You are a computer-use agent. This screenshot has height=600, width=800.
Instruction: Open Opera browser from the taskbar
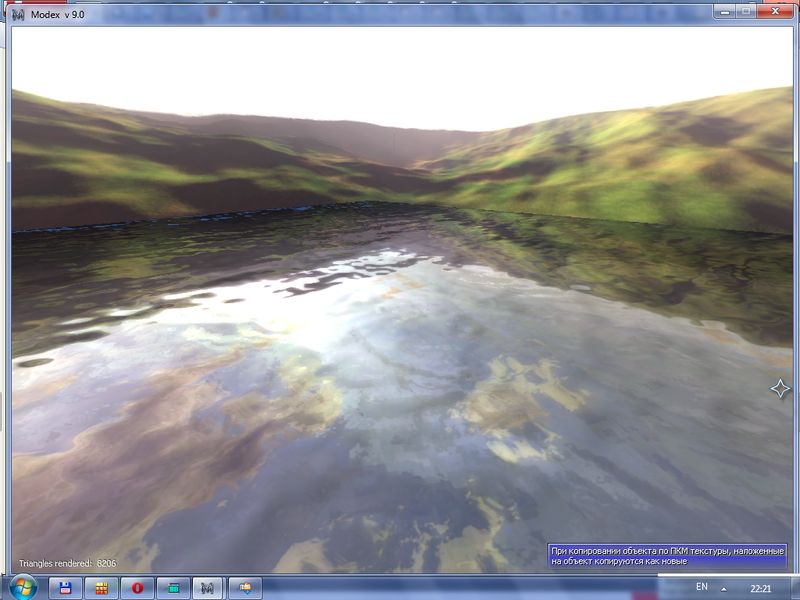coord(137,588)
